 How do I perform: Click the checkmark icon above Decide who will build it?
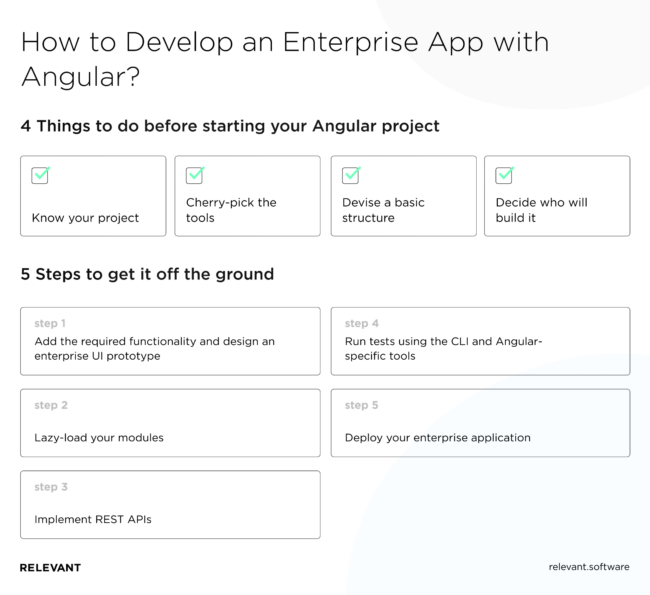click(504, 175)
